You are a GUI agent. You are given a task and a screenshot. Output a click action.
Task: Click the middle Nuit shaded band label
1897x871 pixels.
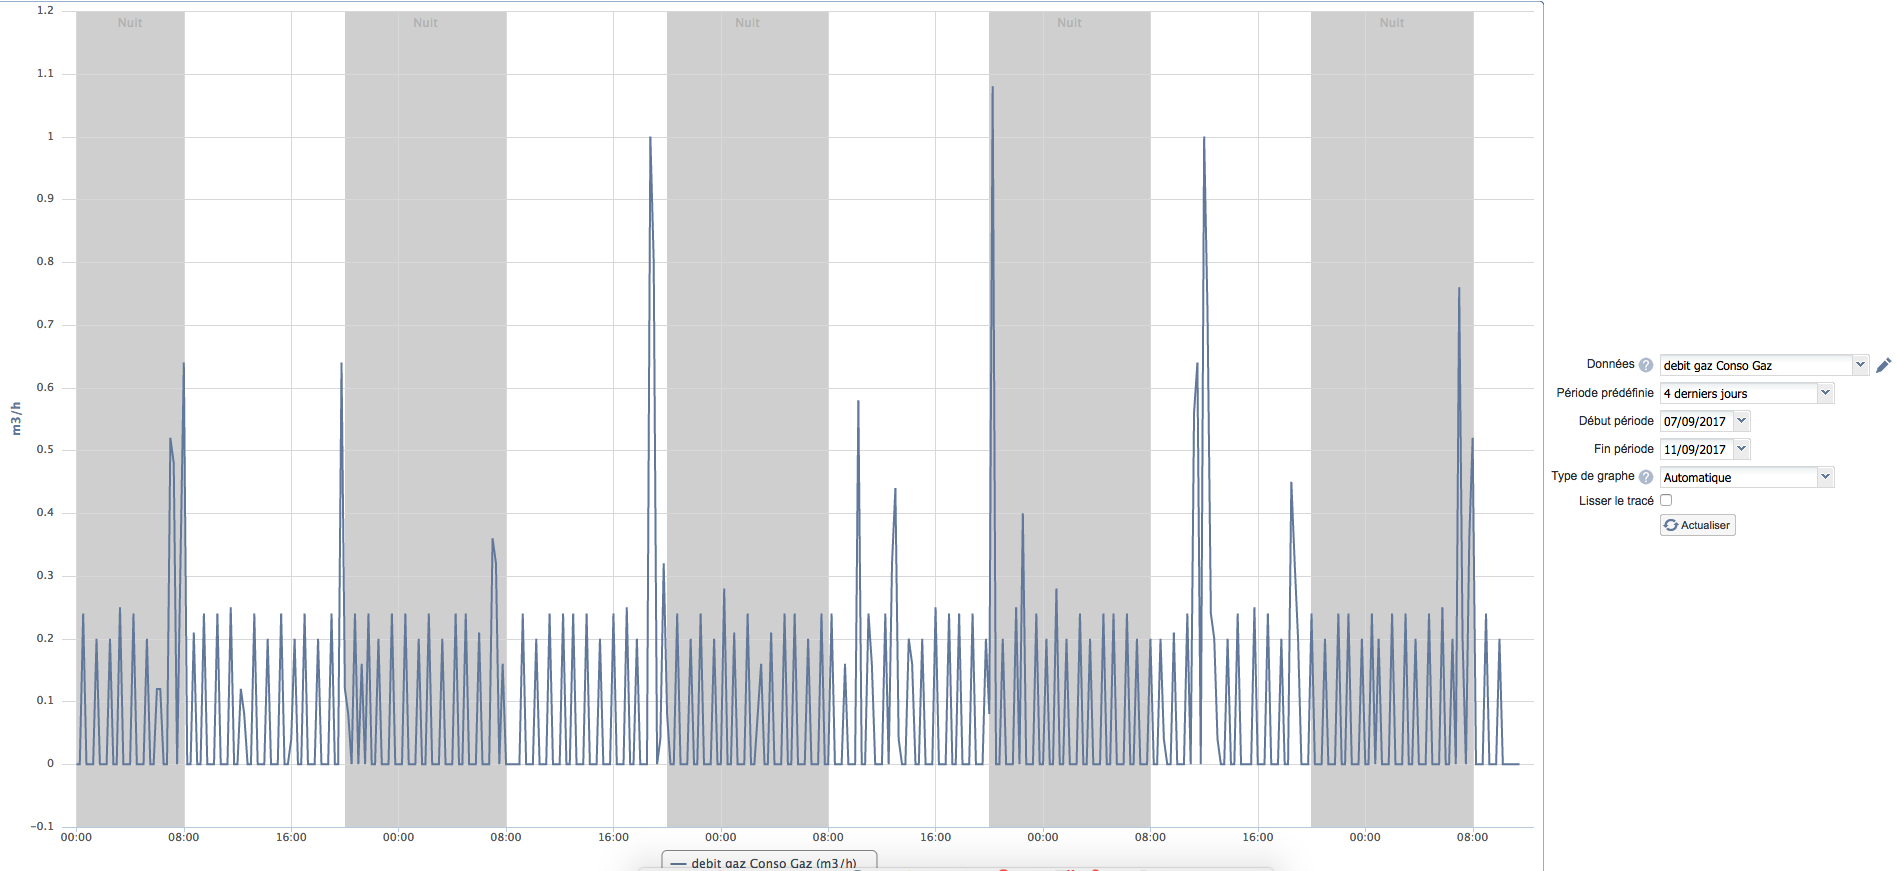pyautogui.click(x=747, y=23)
